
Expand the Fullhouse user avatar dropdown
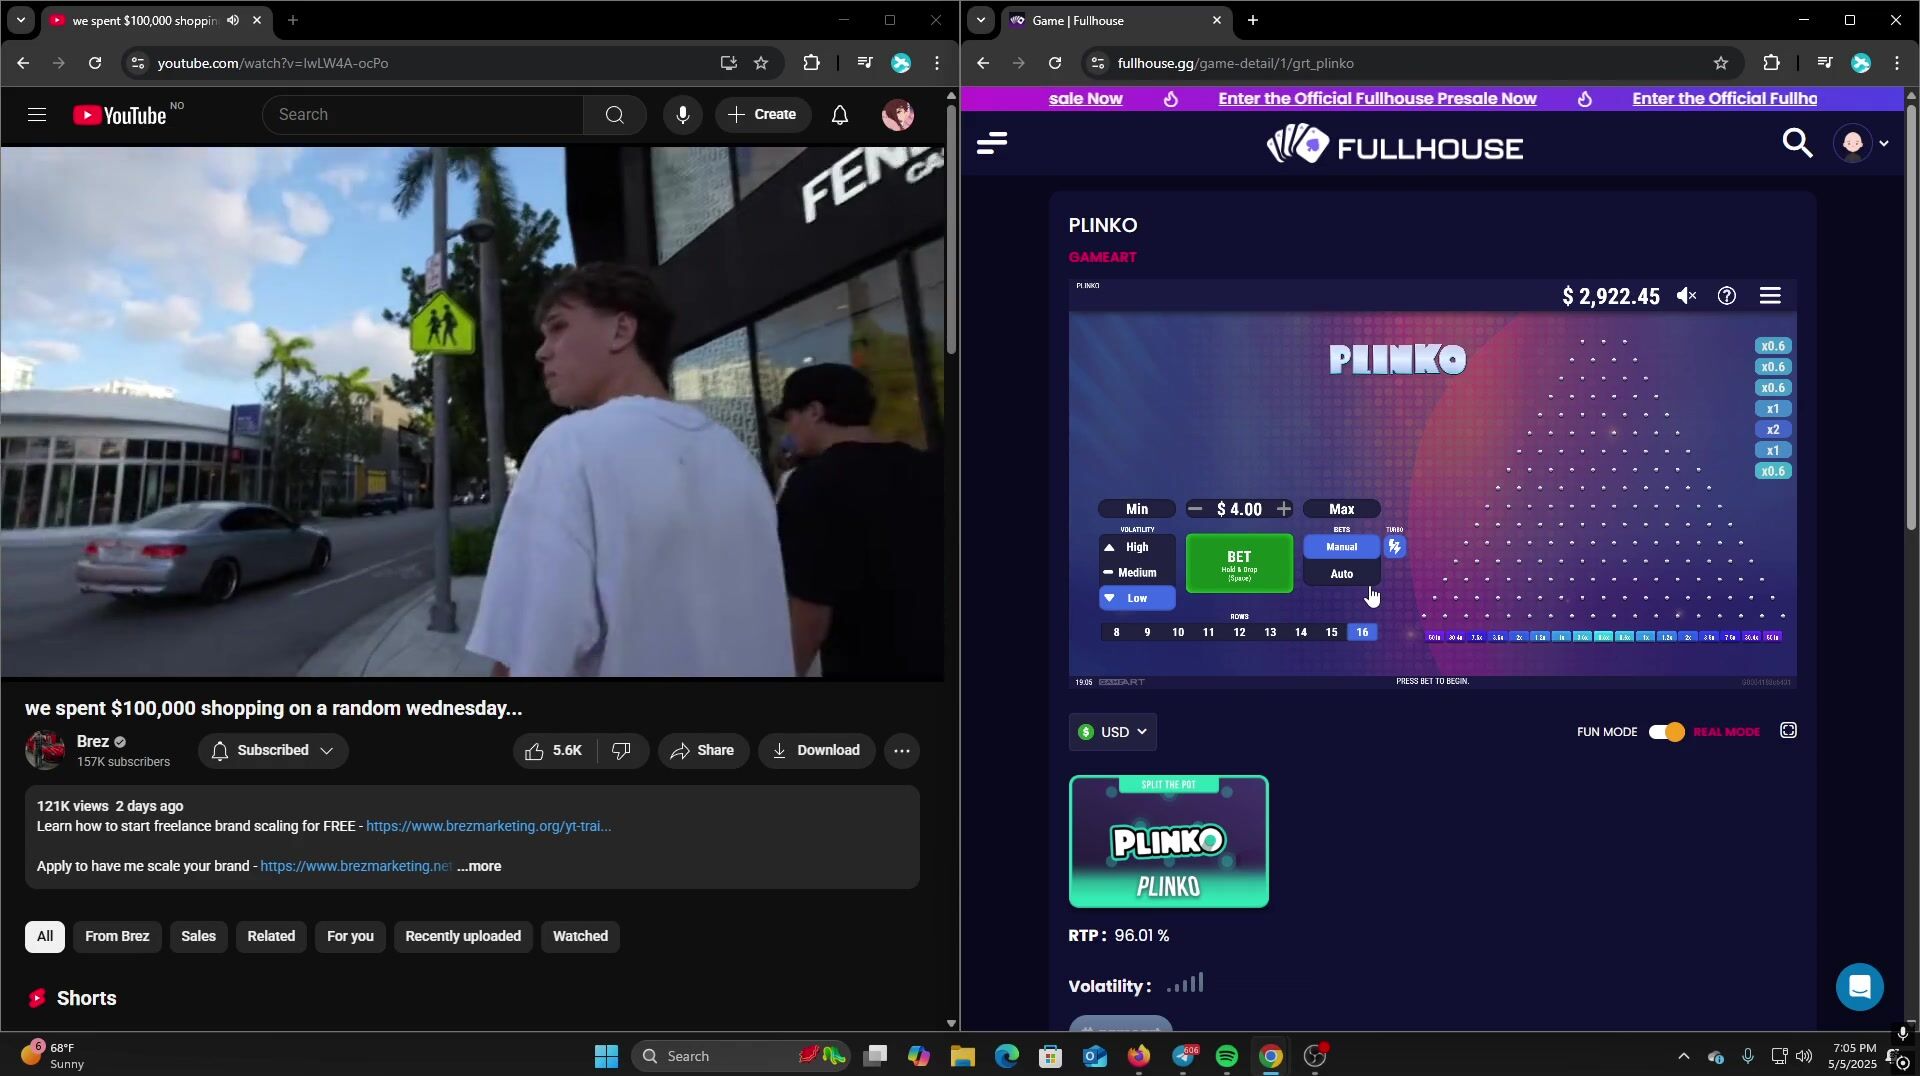coord(1862,144)
